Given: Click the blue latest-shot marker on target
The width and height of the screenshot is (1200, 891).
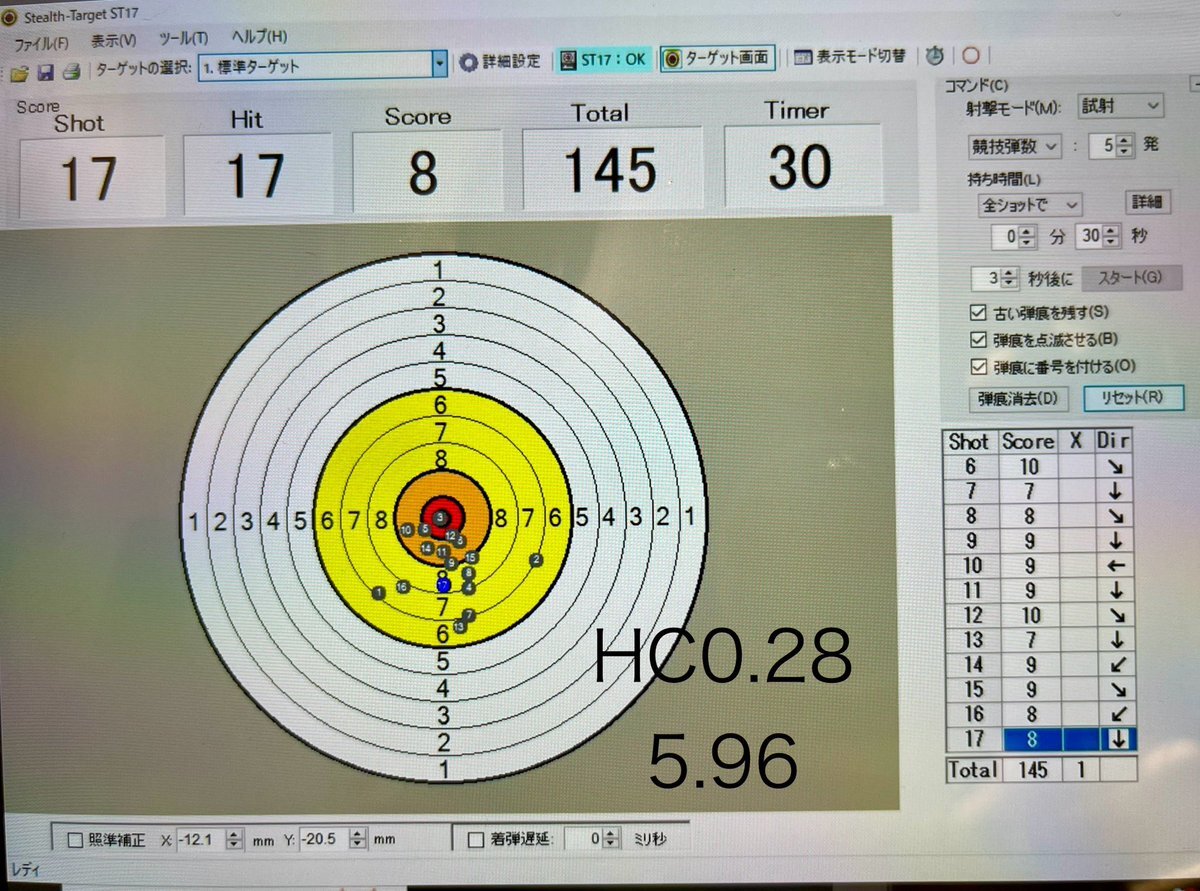Looking at the screenshot, I should 444,583.
